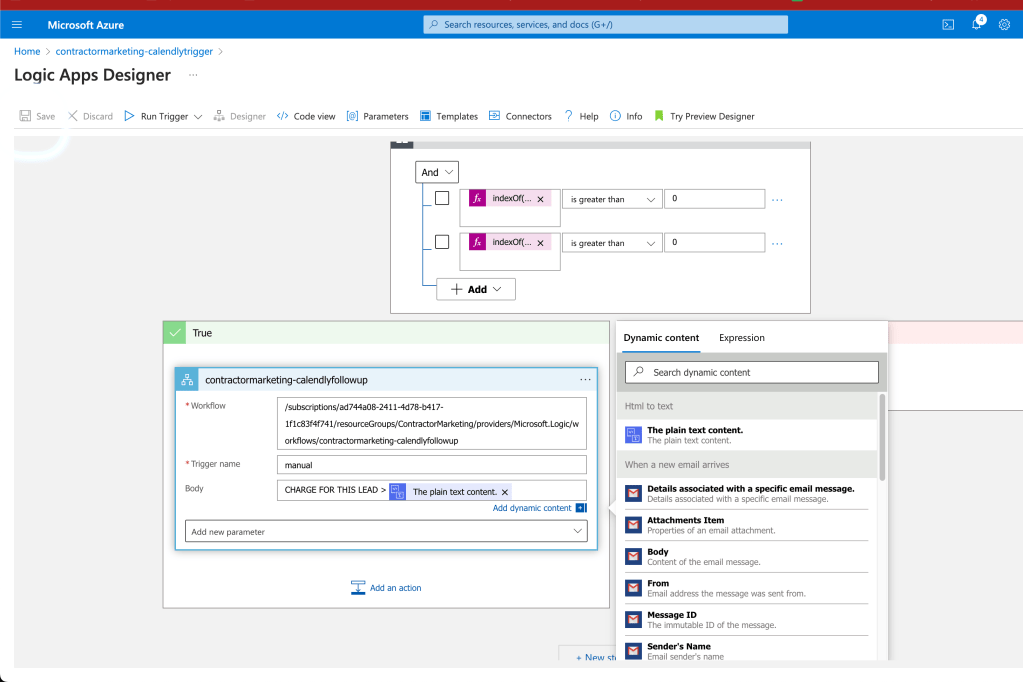The width and height of the screenshot is (1023, 682).
Task: Insert the From dynamic content
Action: click(x=746, y=588)
